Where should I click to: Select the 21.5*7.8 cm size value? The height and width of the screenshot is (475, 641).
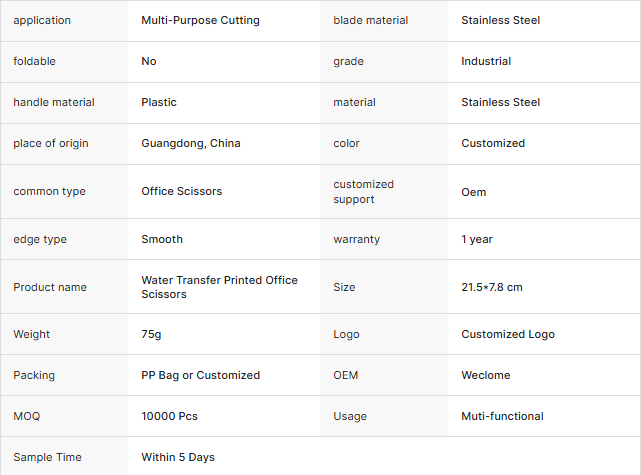point(492,287)
